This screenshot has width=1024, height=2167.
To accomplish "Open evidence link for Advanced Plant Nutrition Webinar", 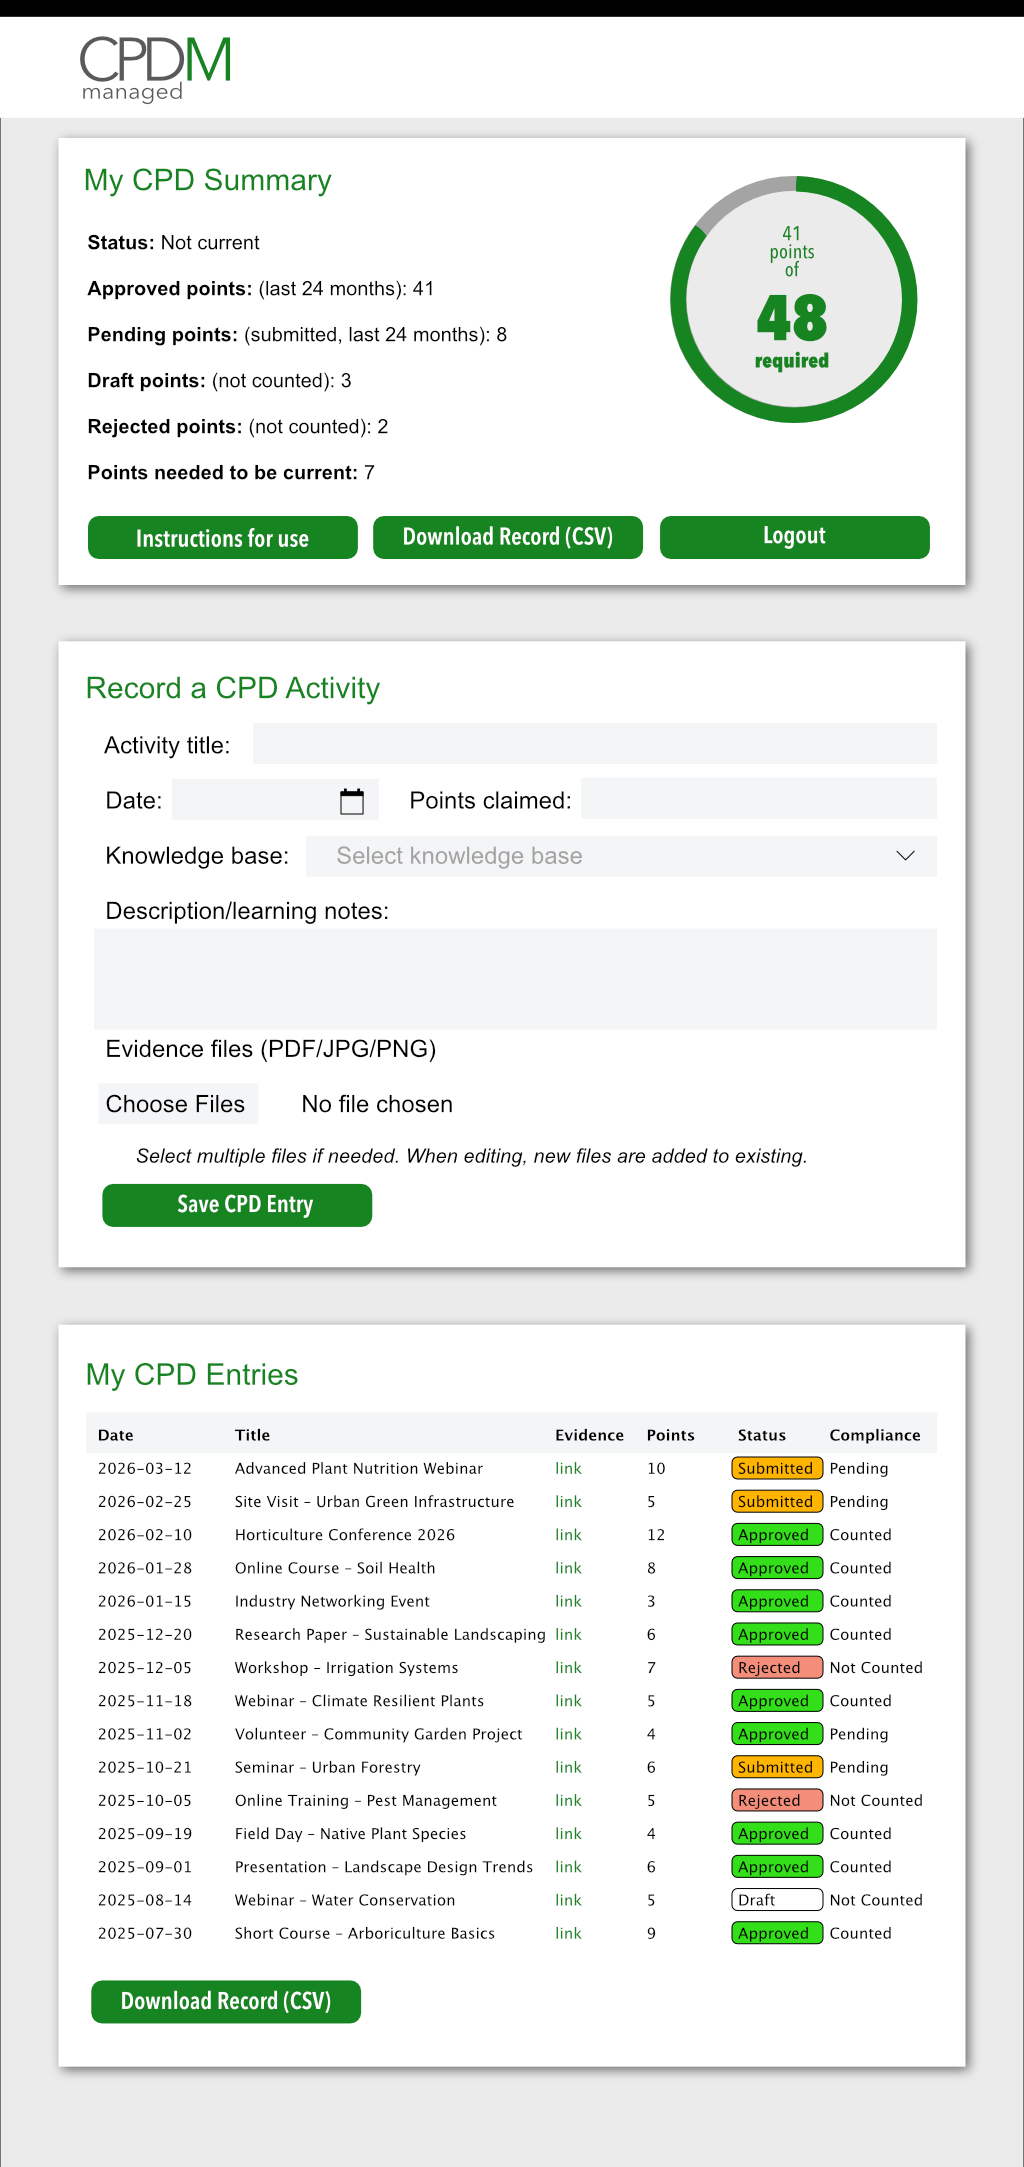I will 568,1468.
